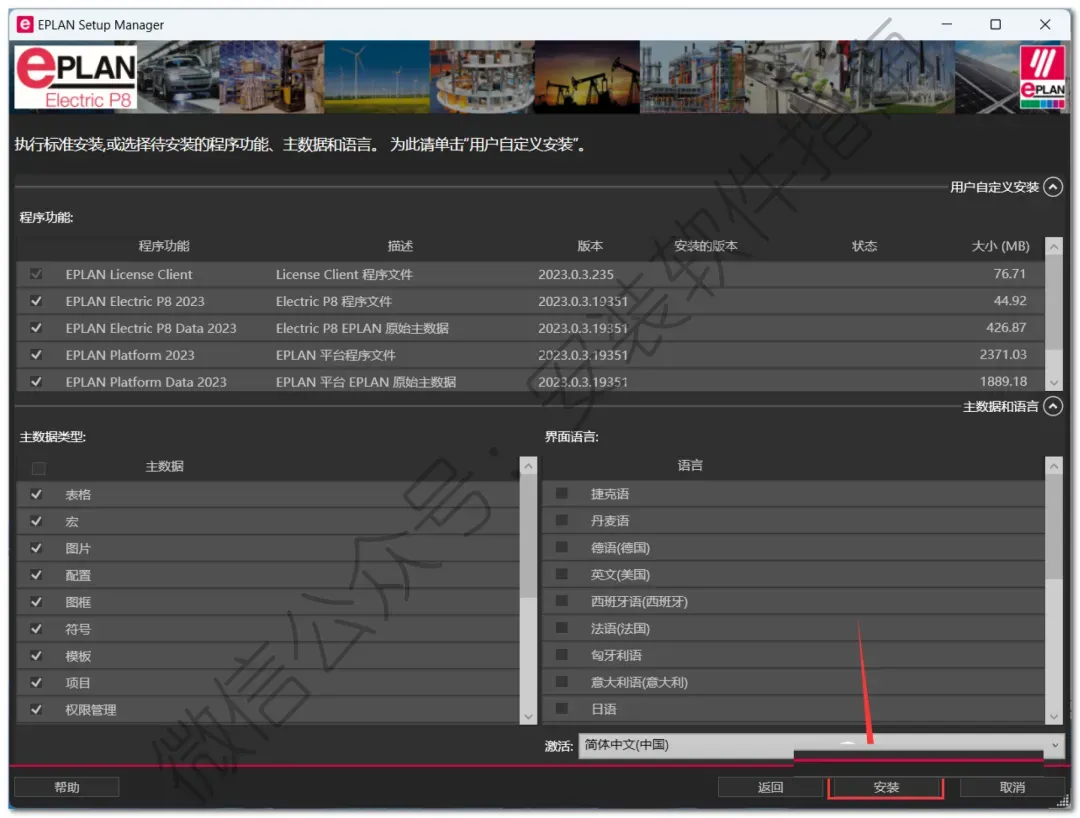Select the Electric P8 EPLAN 原始主数据 description

362,328
